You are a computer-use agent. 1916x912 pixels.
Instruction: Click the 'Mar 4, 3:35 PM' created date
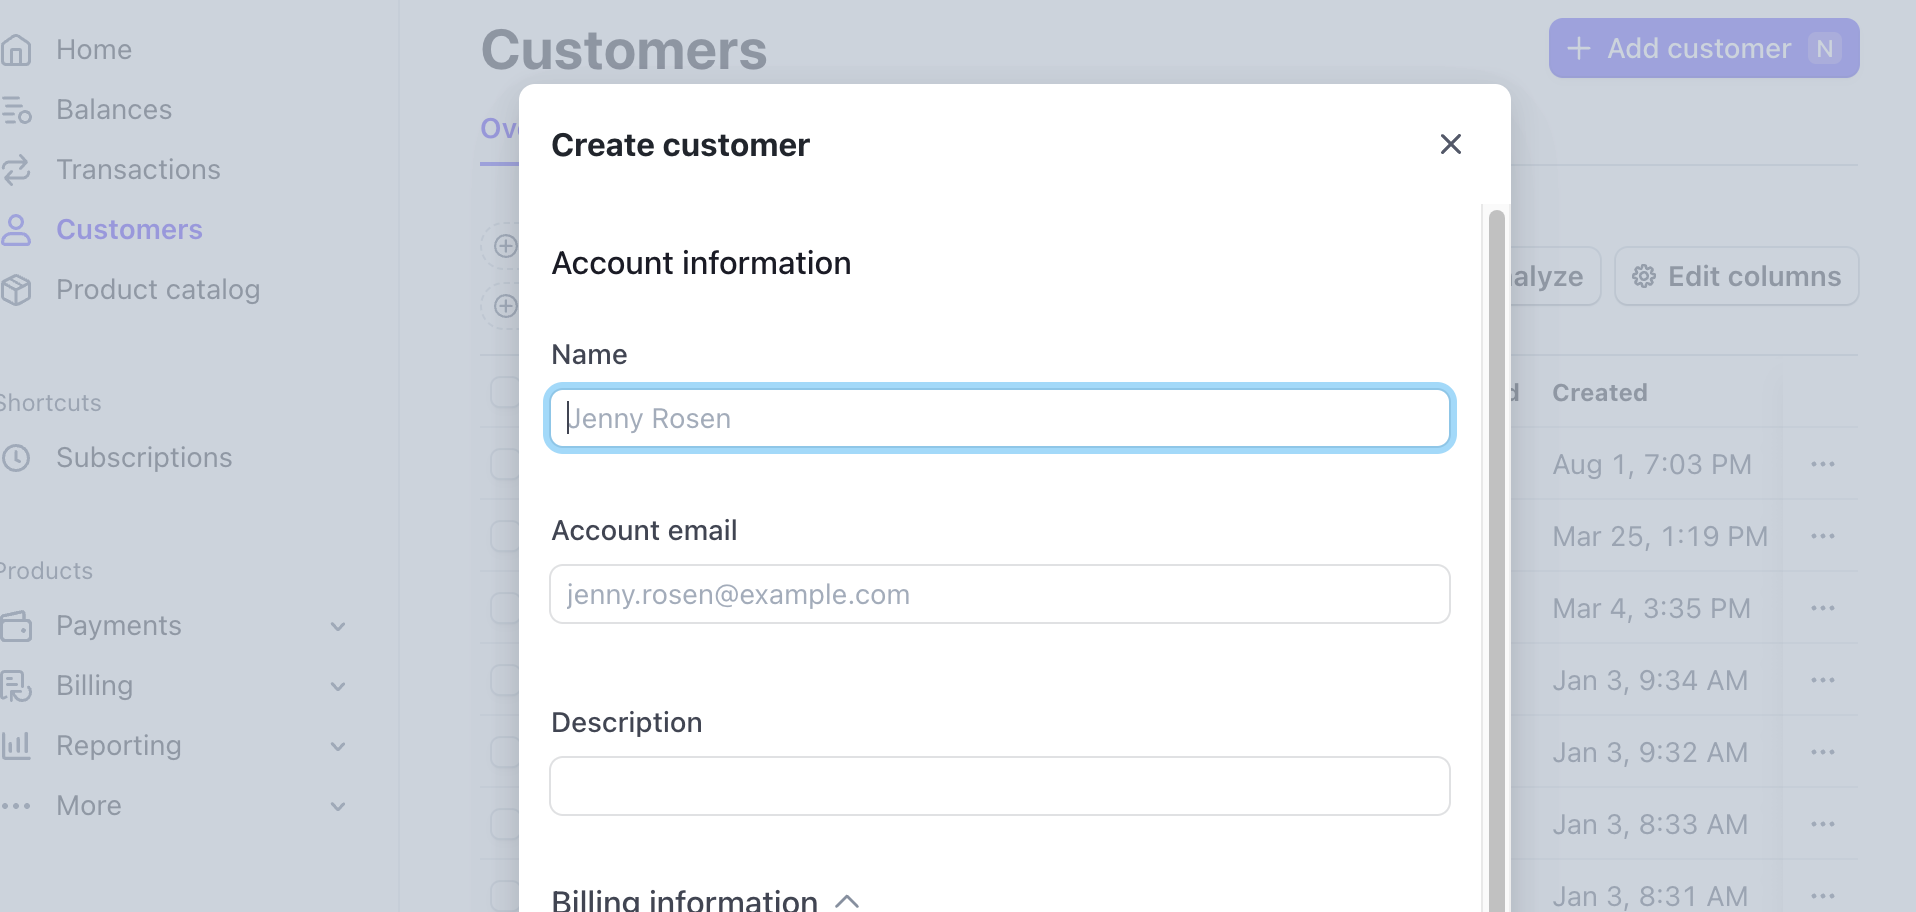1652,608
